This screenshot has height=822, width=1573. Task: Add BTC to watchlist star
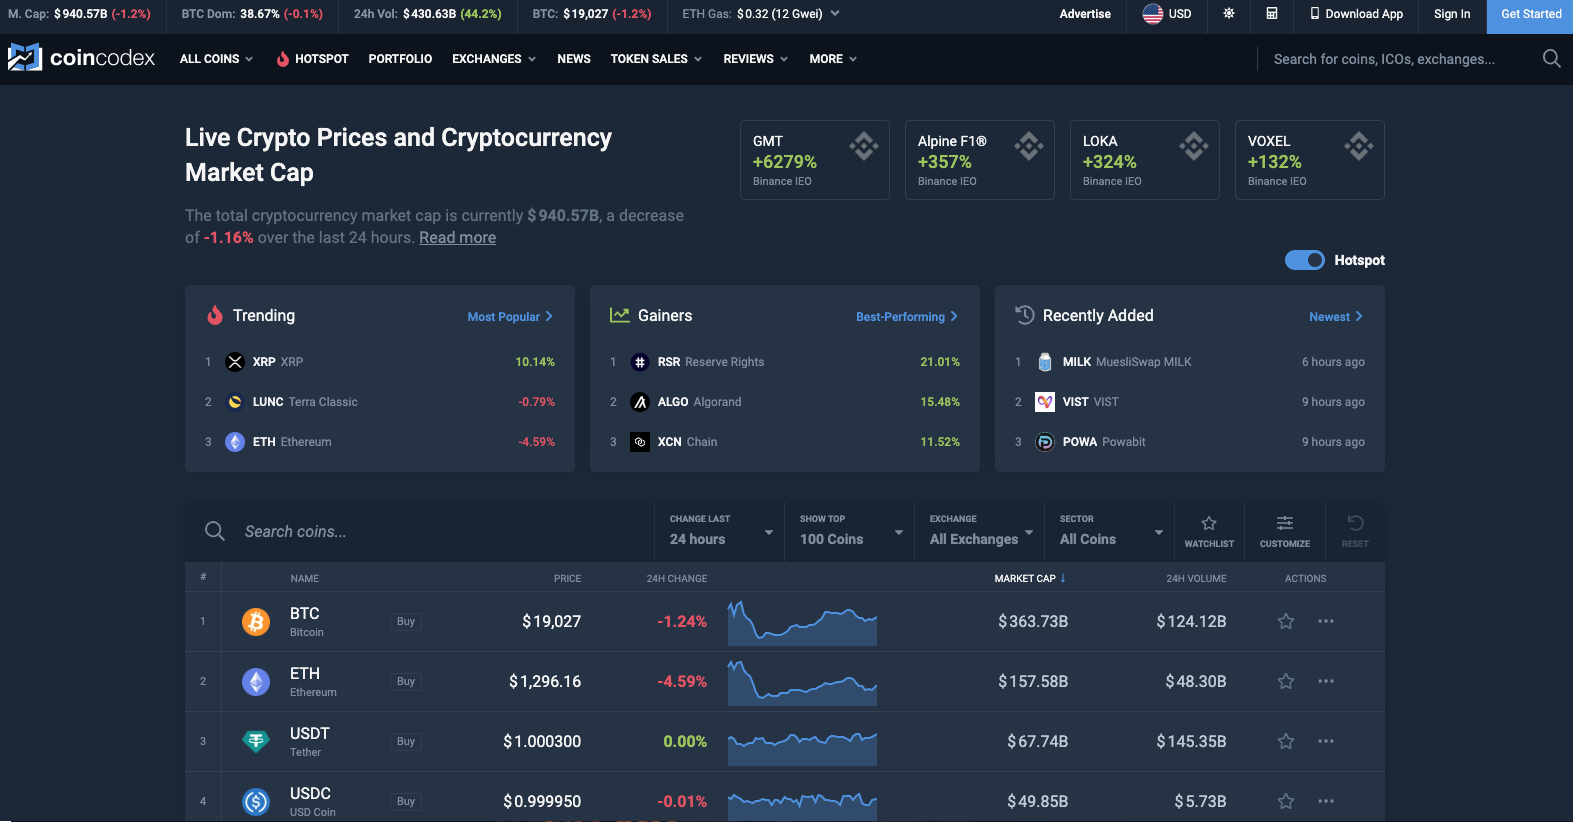[1286, 621]
